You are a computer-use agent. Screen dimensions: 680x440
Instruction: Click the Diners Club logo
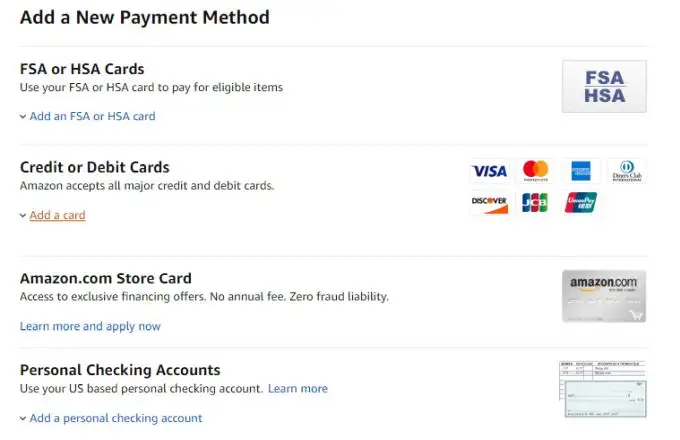click(626, 171)
